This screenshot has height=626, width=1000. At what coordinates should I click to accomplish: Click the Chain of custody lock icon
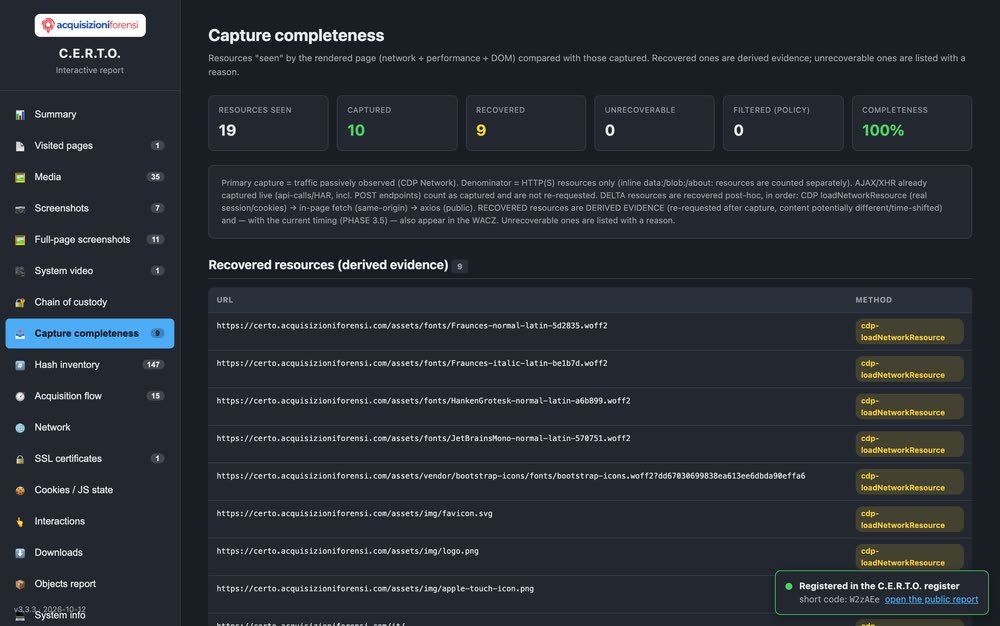[x=20, y=302]
